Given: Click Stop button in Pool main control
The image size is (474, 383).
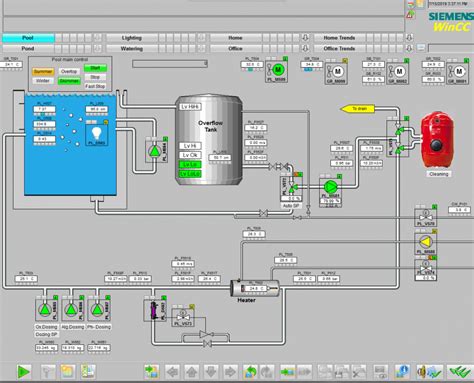Looking at the screenshot, I should coord(95,77).
